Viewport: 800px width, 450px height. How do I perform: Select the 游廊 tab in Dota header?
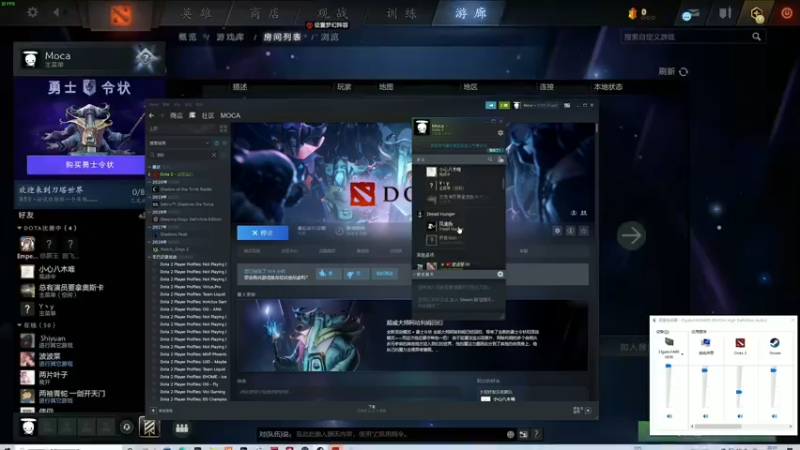tap(470, 13)
